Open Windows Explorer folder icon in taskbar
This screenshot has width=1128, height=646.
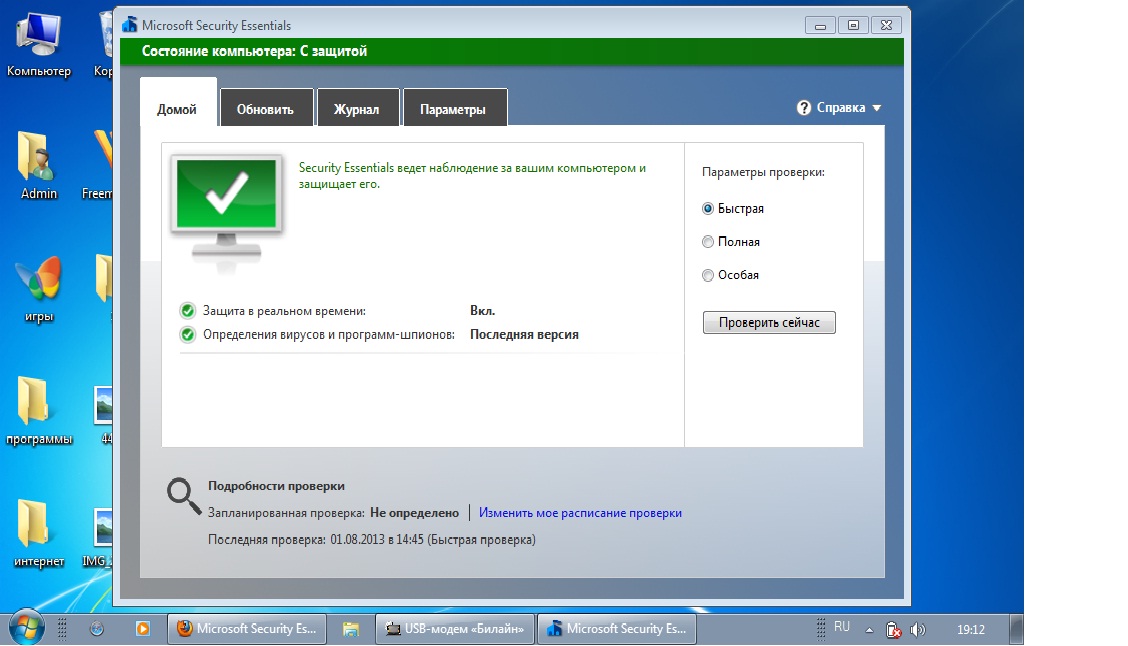[350, 629]
